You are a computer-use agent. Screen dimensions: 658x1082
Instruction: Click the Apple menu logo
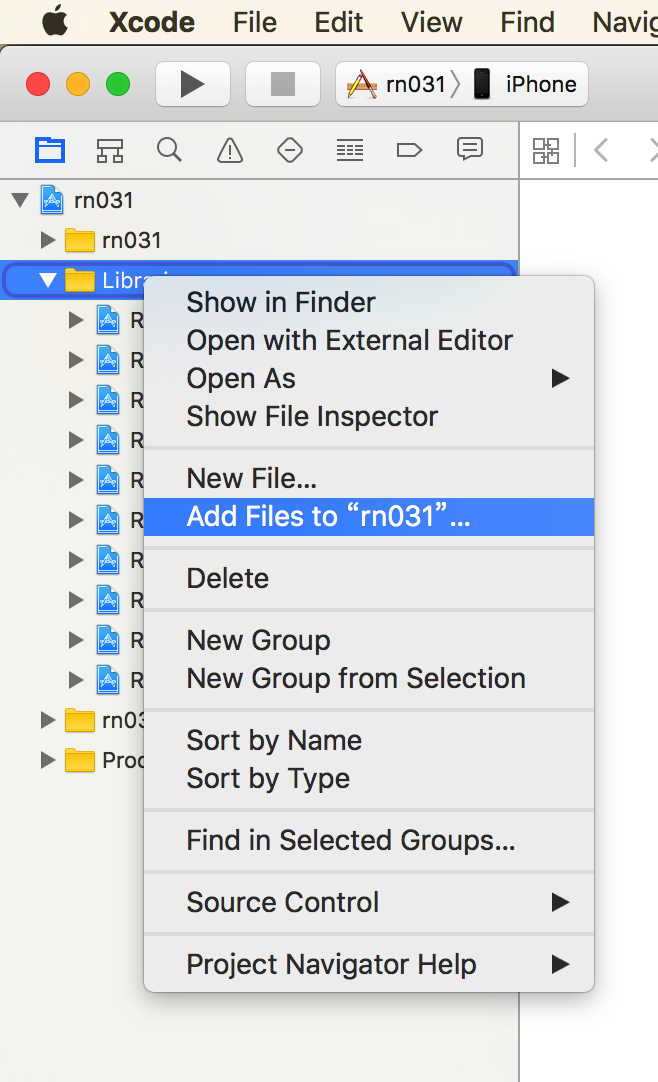56,22
